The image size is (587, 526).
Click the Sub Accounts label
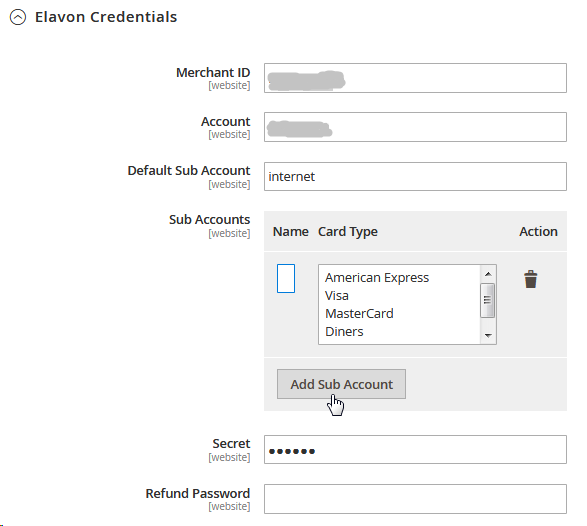click(x=209, y=219)
